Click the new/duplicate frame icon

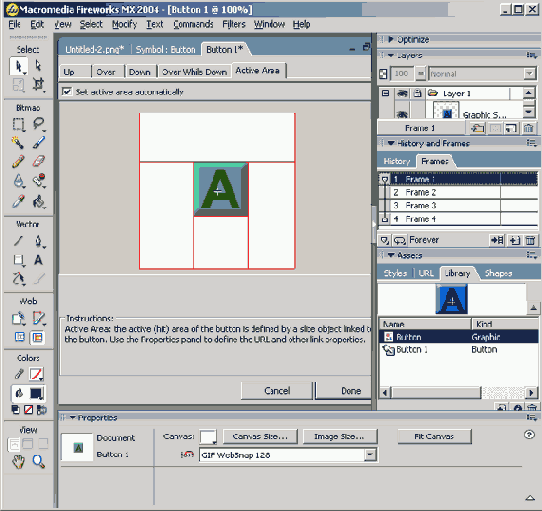pos(515,240)
